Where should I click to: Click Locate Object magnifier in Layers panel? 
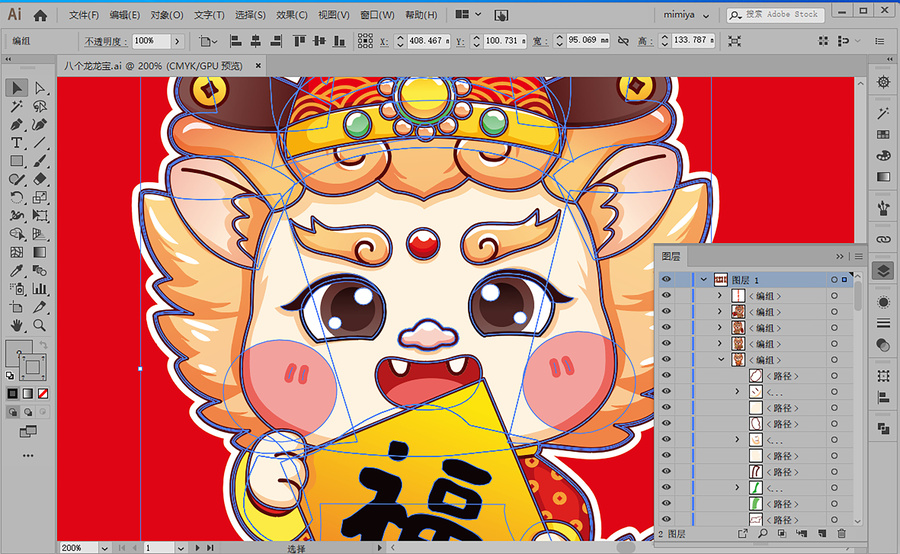pos(762,533)
